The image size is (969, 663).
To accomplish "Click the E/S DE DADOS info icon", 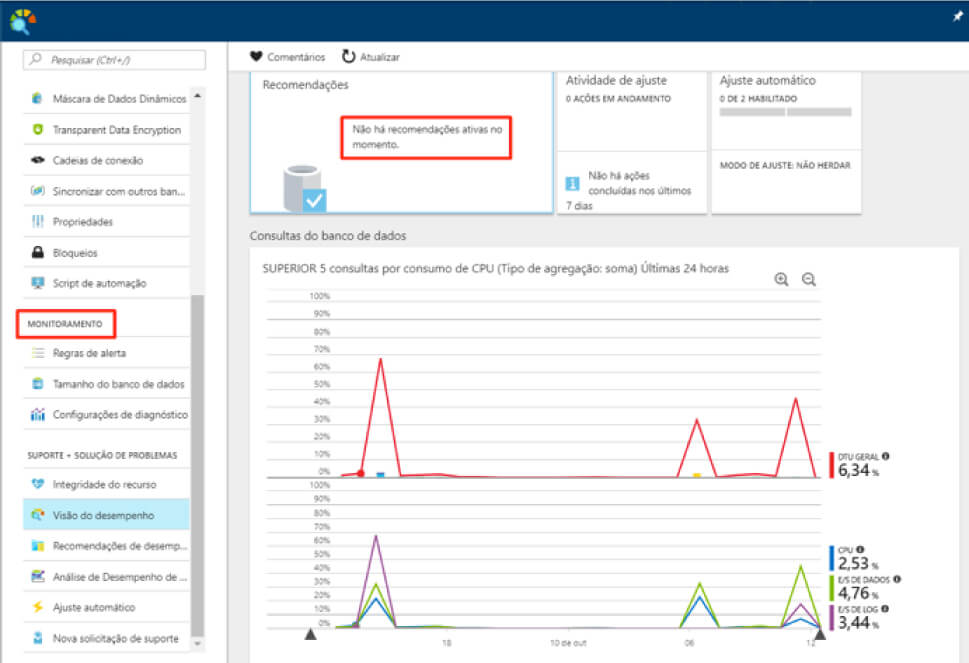I will [x=896, y=579].
